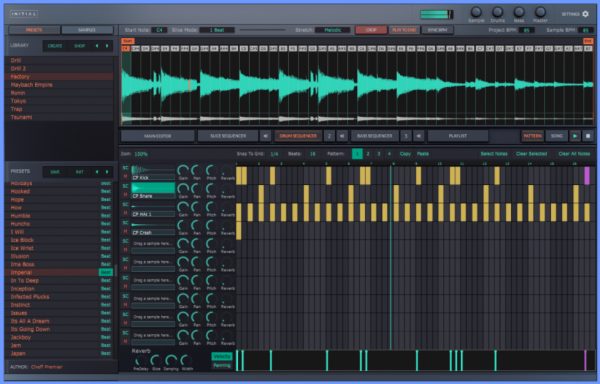Viewport: 600px width, 384px height.
Task: Click the Reverb Damping knob
Action: pyautogui.click(x=171, y=361)
